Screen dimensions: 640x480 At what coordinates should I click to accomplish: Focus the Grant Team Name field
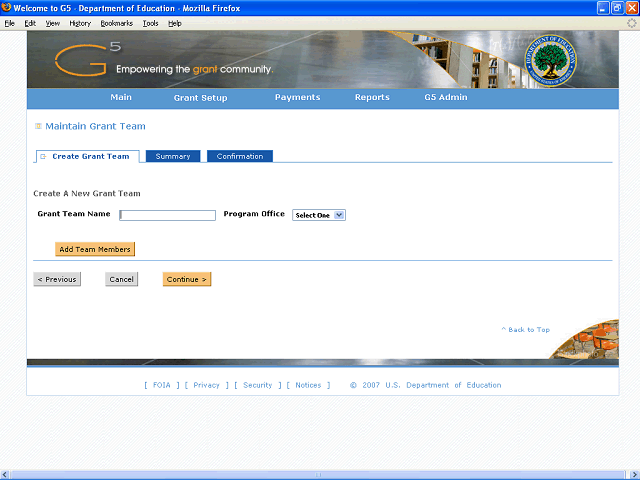(167, 215)
